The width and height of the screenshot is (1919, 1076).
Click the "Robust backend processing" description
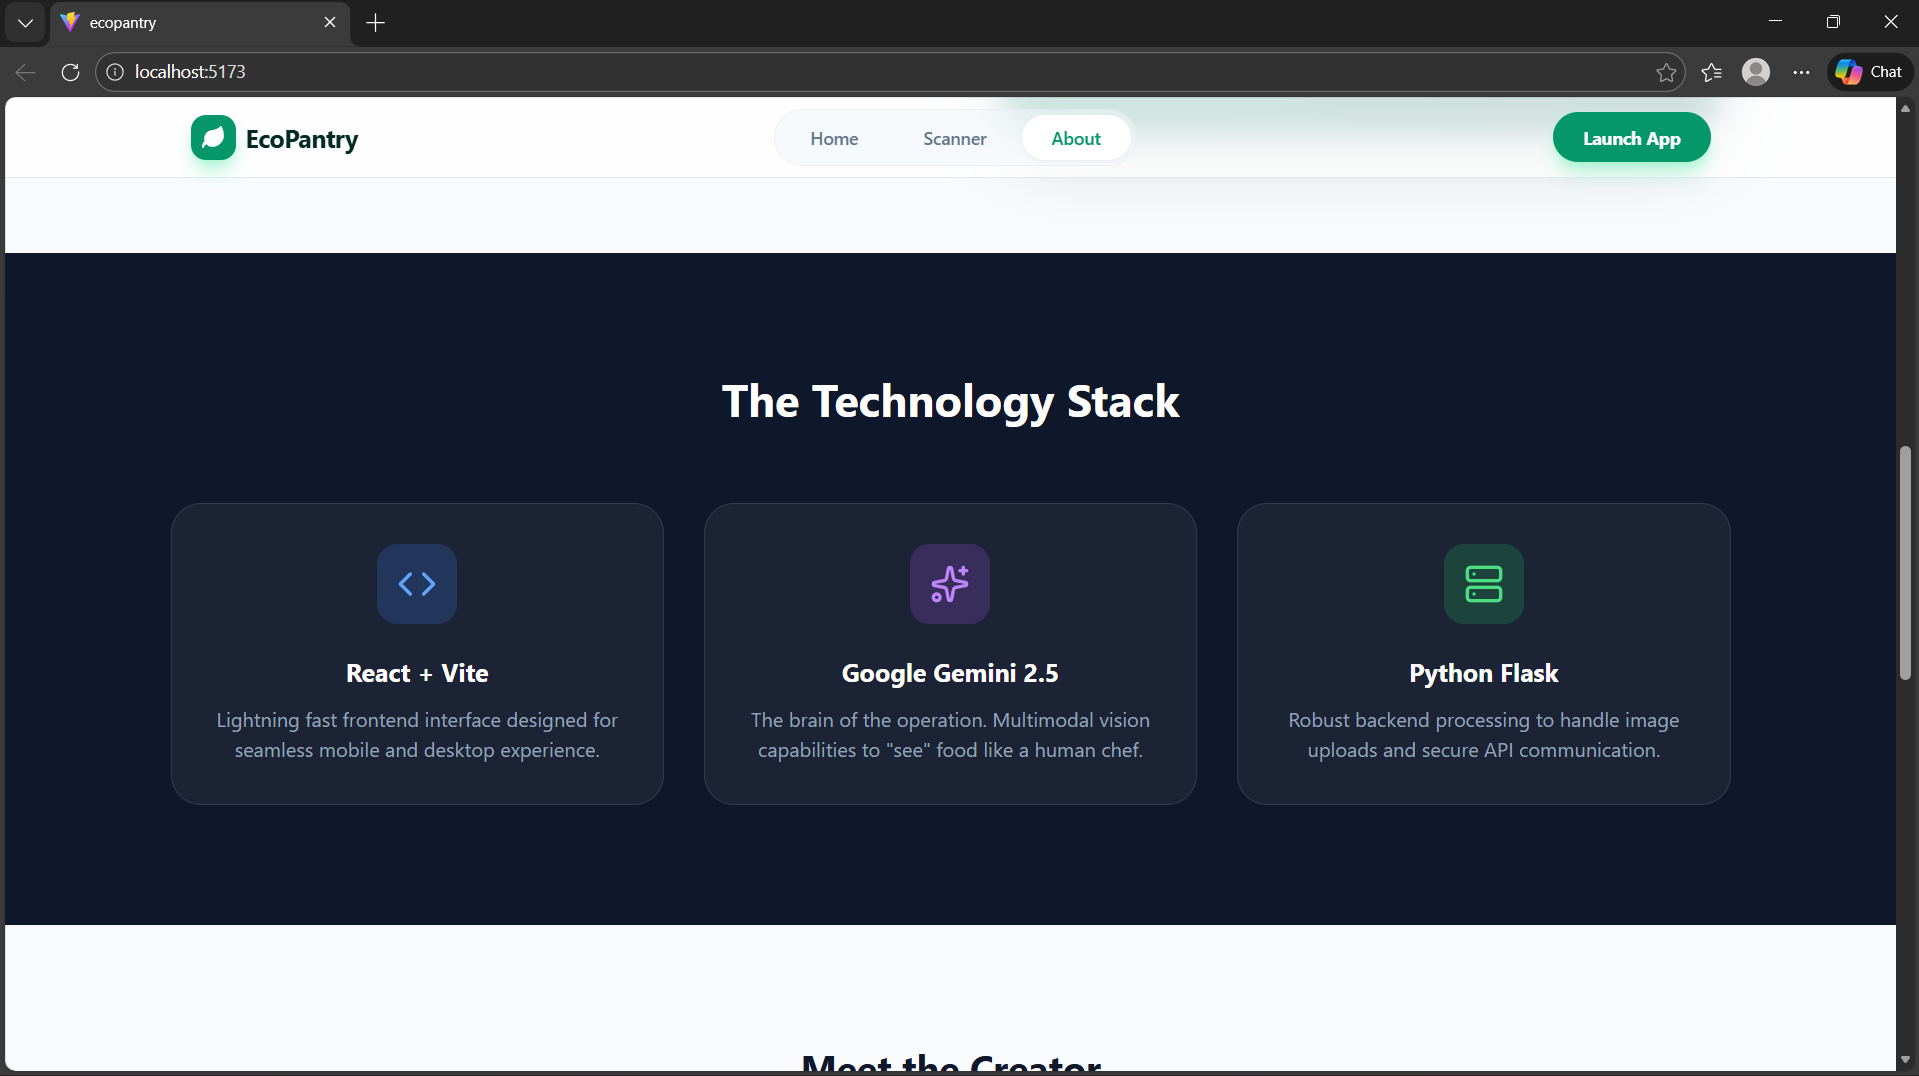pyautogui.click(x=1484, y=735)
